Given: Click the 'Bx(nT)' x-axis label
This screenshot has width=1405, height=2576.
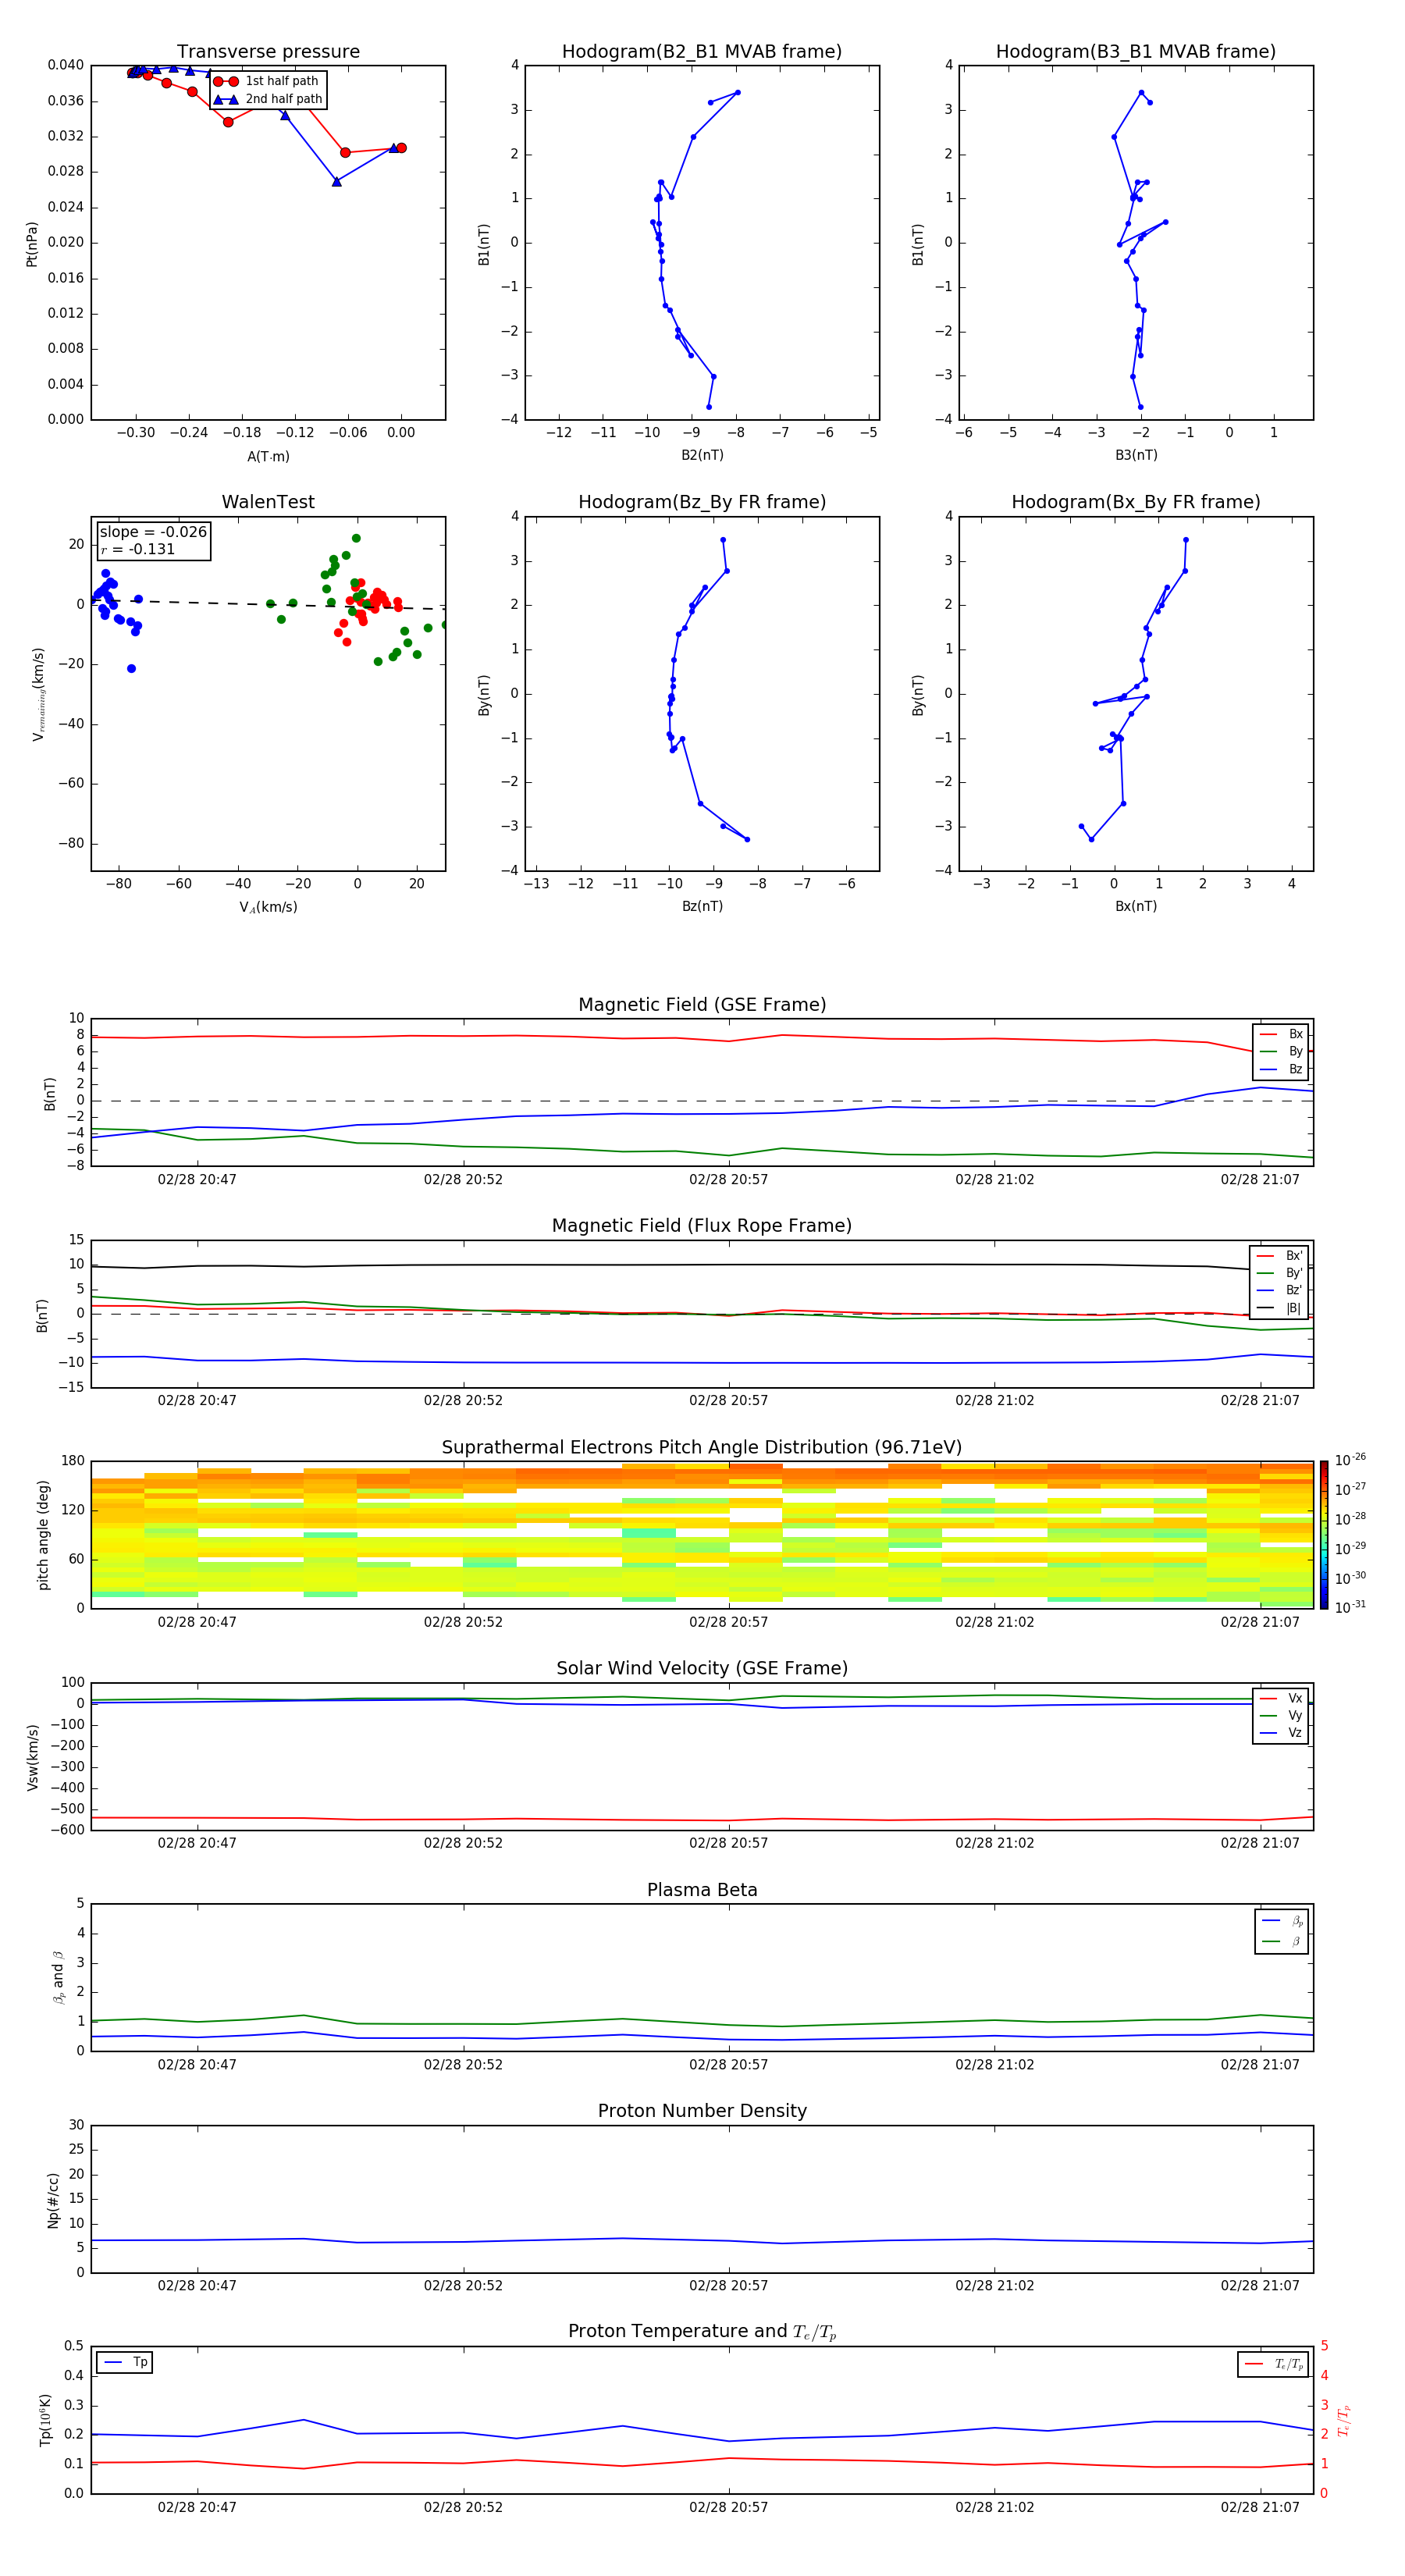Looking at the screenshot, I should tap(1136, 906).
